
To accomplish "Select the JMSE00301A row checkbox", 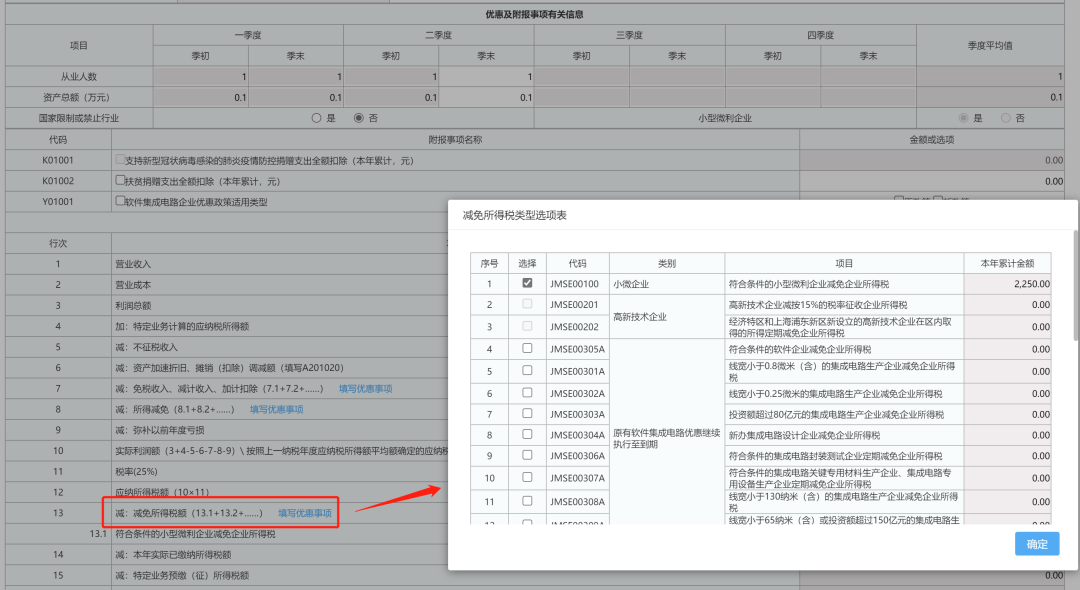I will pos(527,370).
